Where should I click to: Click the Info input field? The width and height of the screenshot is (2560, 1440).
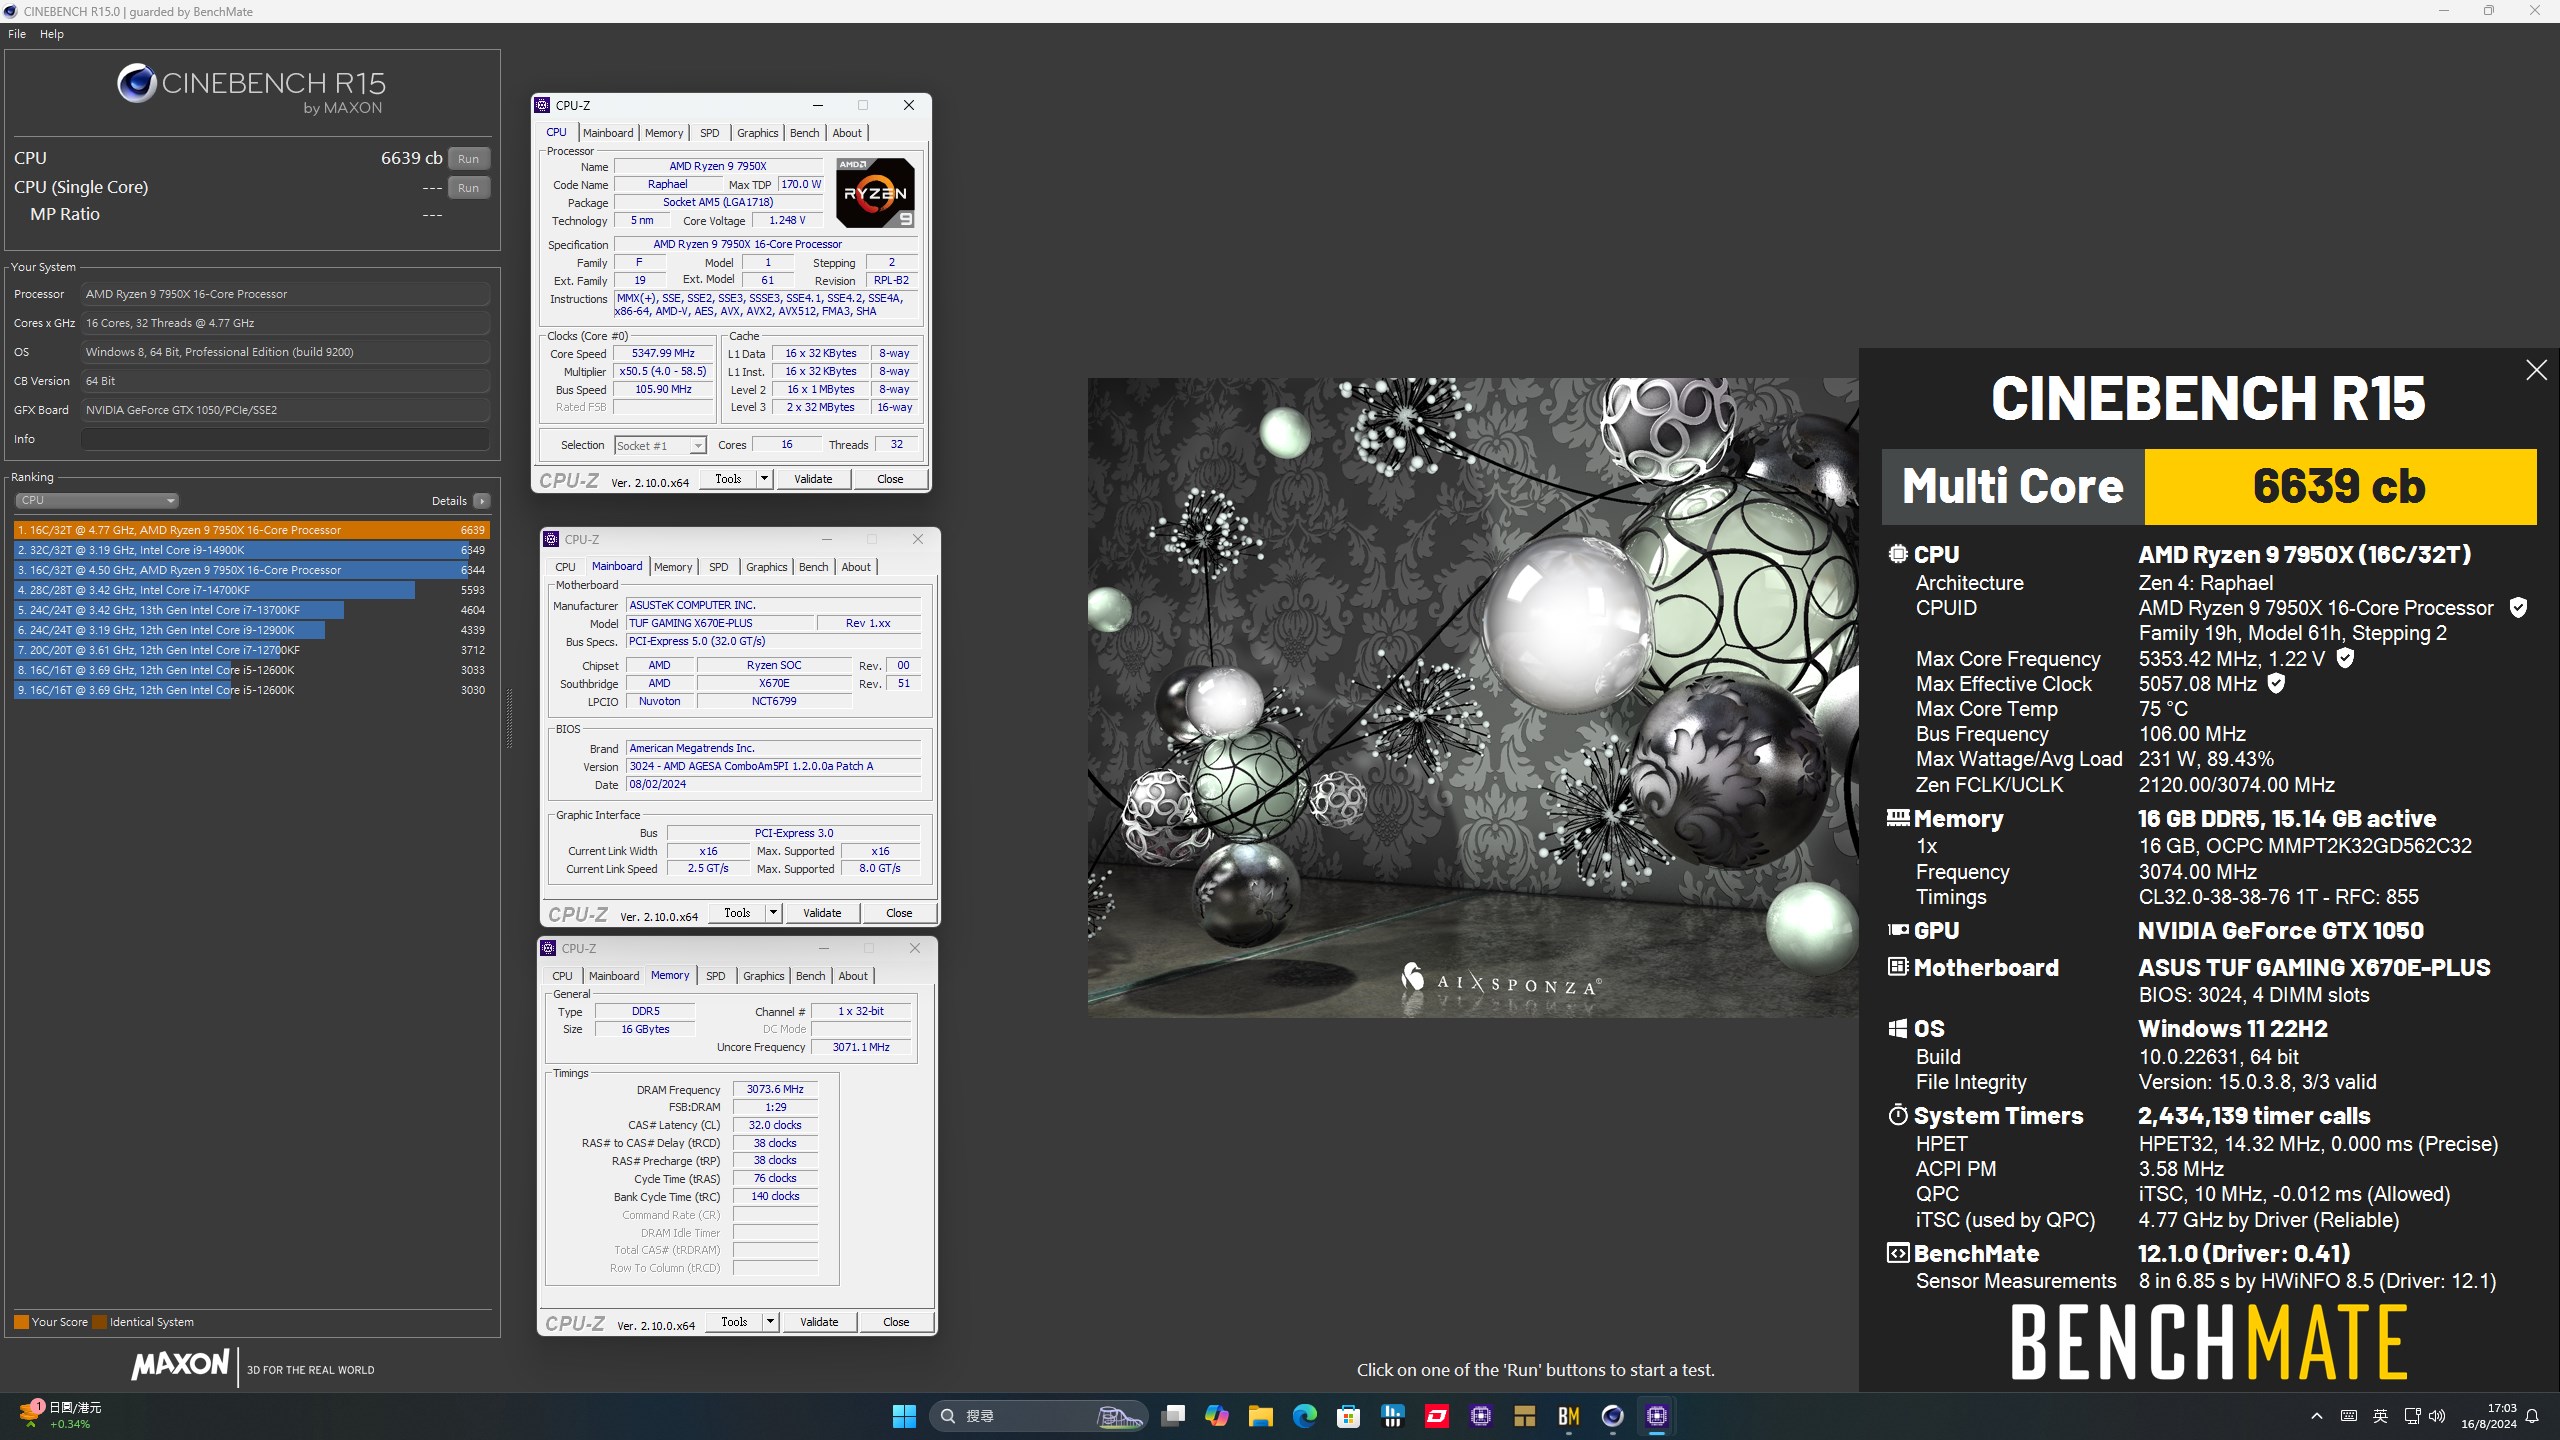point(285,439)
